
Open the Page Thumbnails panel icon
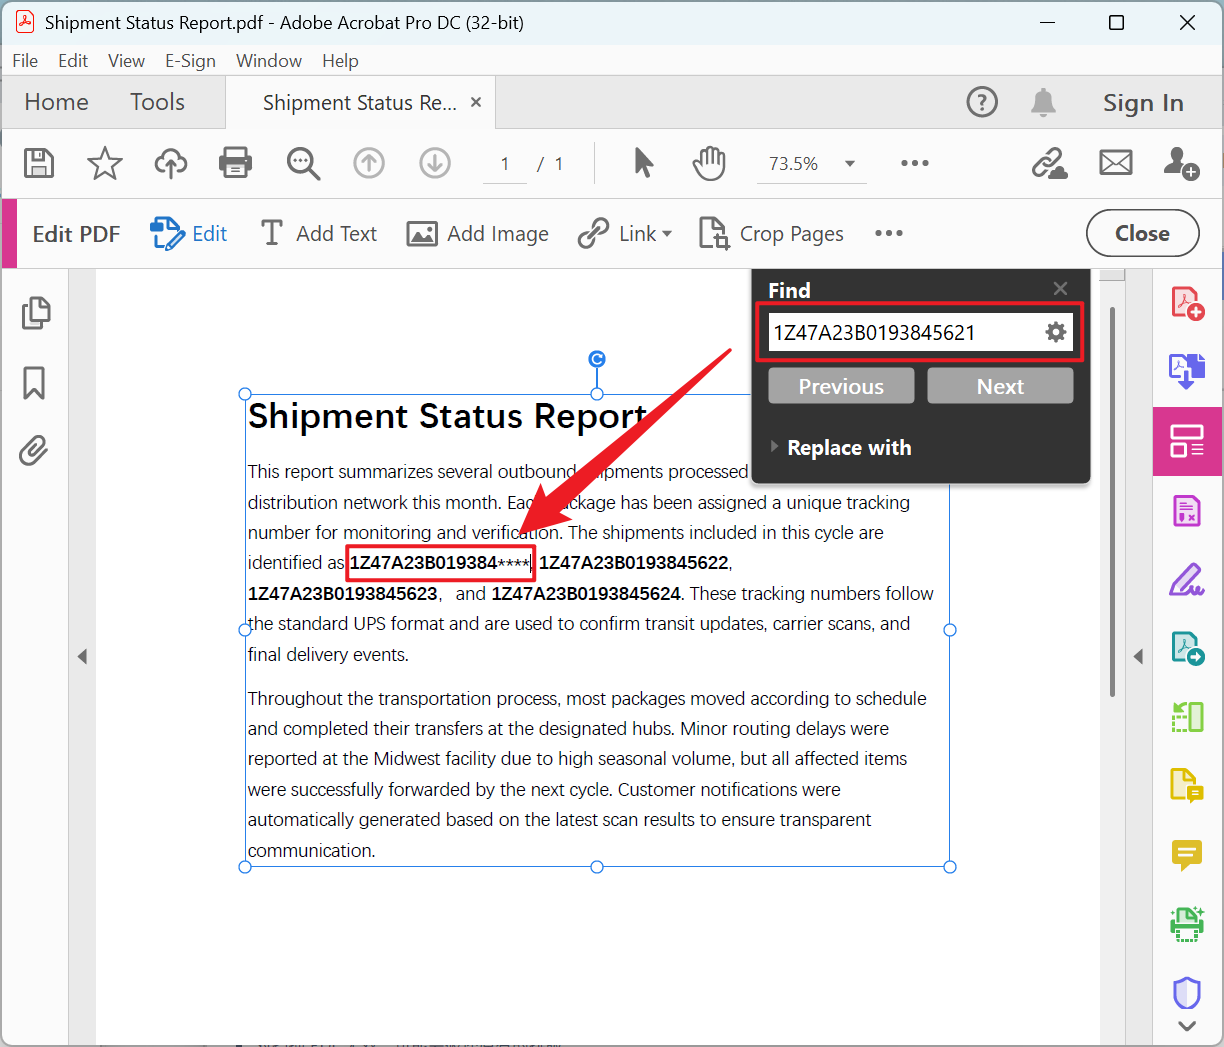pos(35,313)
